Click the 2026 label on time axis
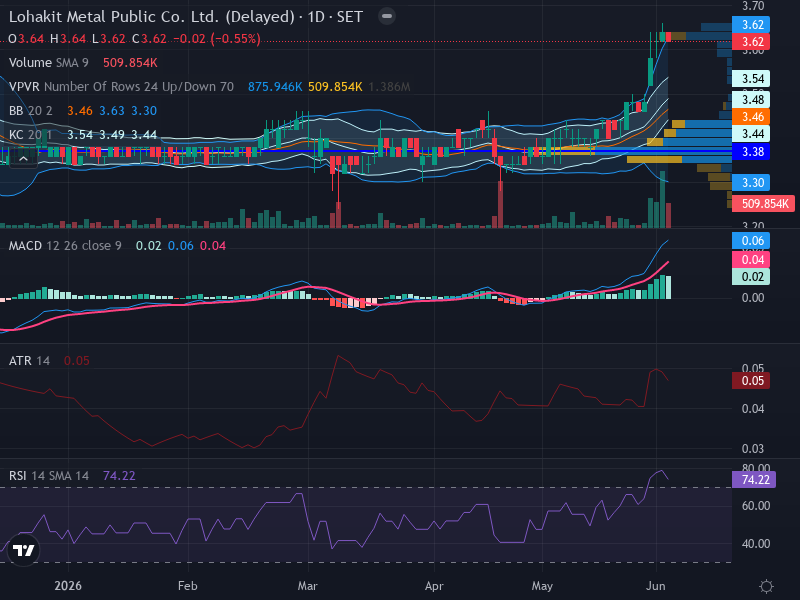The height and width of the screenshot is (600, 800). point(68,586)
